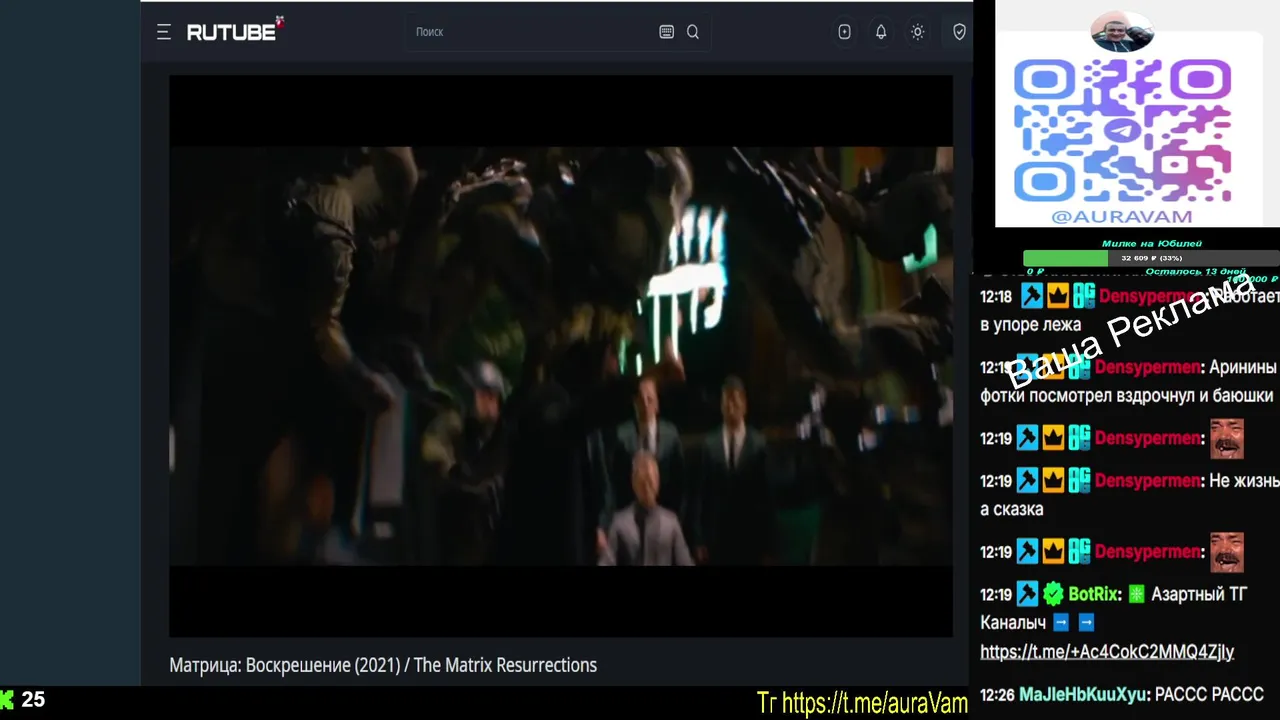Click BotRix's green verified badge
The image size is (1280, 720).
pos(1053,594)
